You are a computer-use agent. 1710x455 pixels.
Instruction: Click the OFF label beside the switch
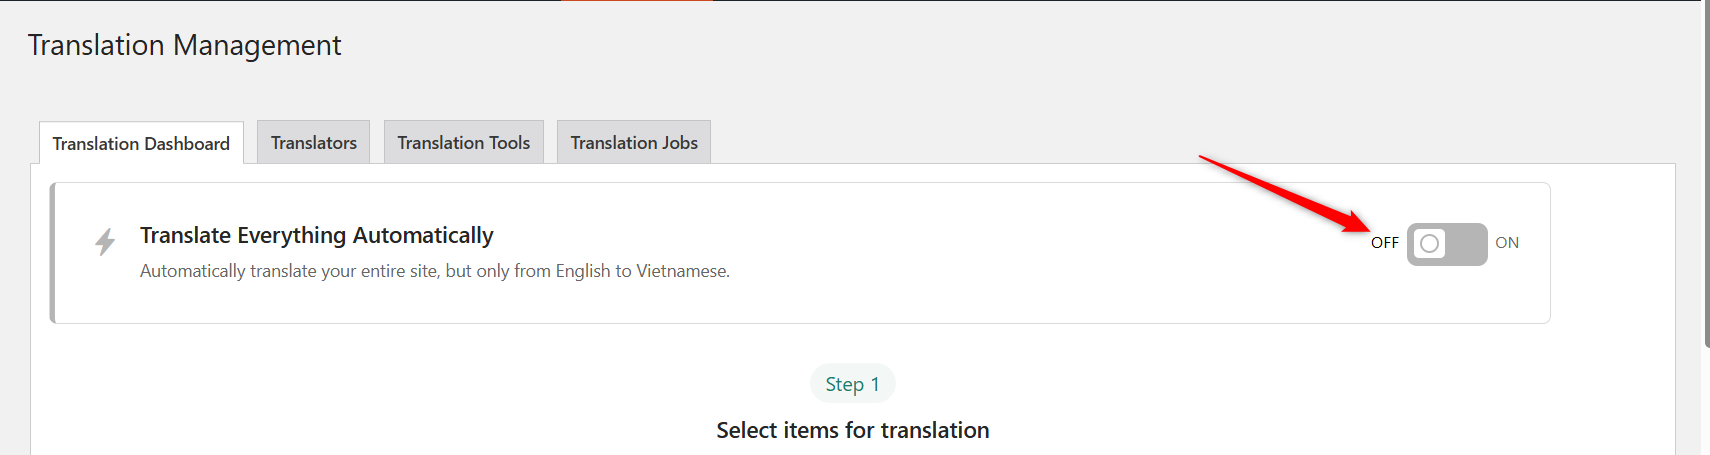pos(1385,243)
